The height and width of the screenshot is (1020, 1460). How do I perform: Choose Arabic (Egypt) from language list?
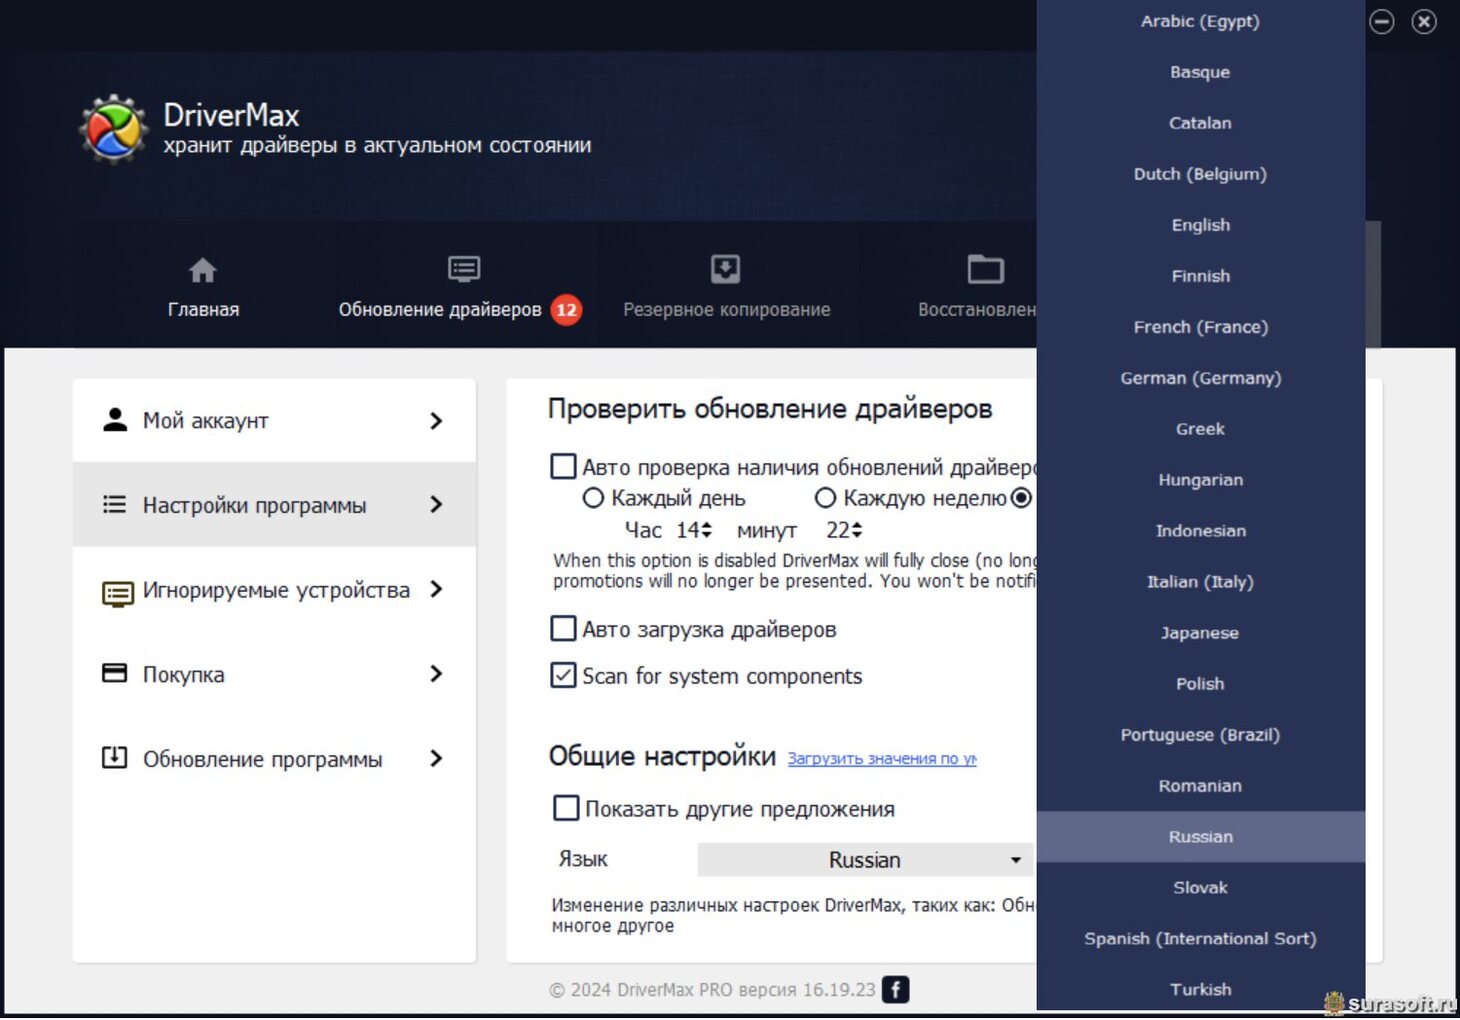(x=1200, y=21)
